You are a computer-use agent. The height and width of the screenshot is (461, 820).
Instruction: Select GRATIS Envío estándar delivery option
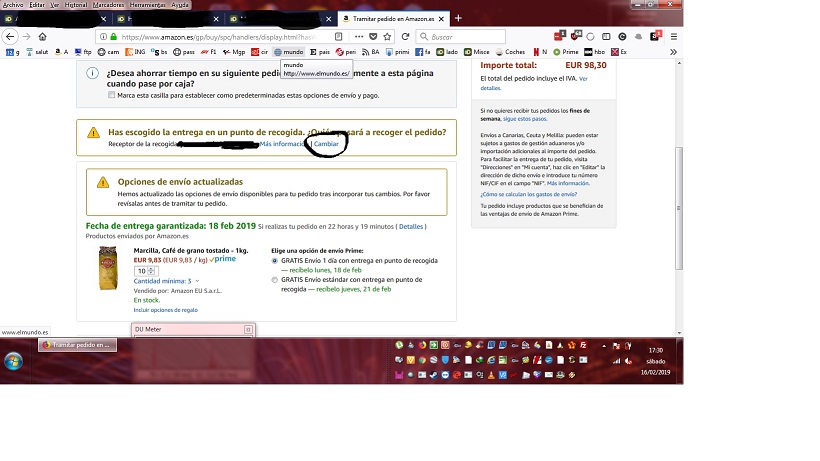[275, 280]
